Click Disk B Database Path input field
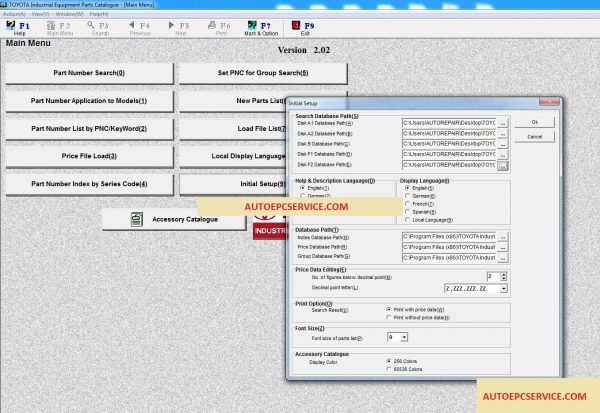The width and height of the screenshot is (600, 413). click(449, 144)
